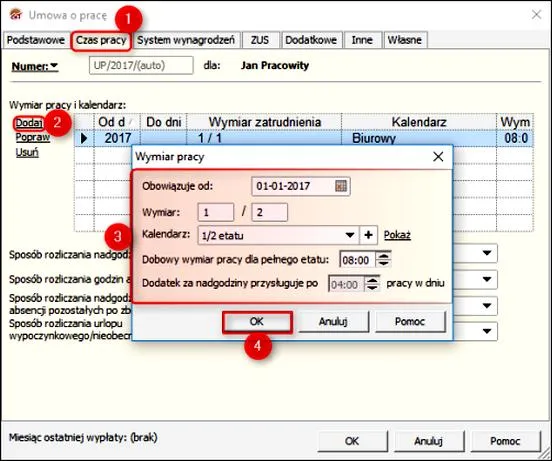The width and height of the screenshot is (552, 461).
Task: Confirm the Wymiar pracy dialog with OK
Action: 257,322
